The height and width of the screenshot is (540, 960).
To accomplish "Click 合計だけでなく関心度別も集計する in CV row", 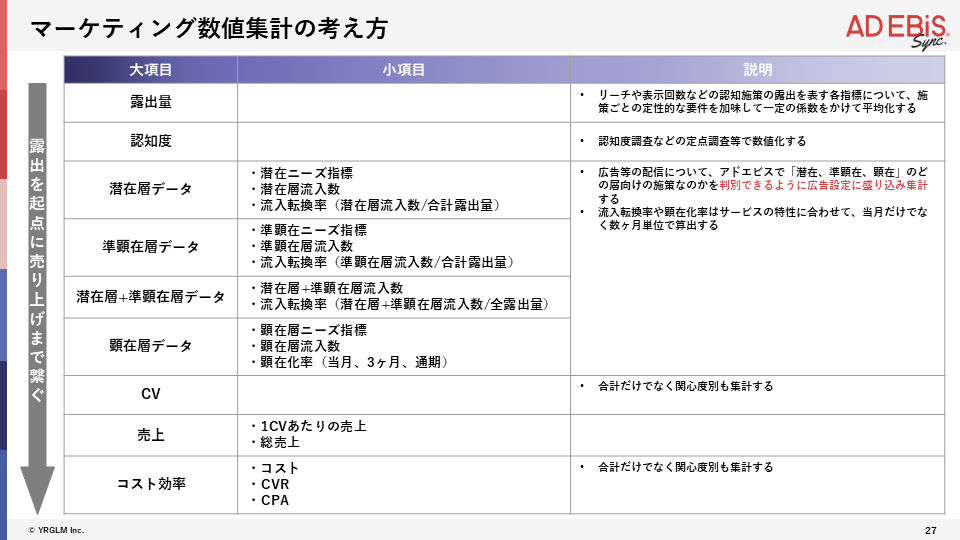I will point(686,386).
